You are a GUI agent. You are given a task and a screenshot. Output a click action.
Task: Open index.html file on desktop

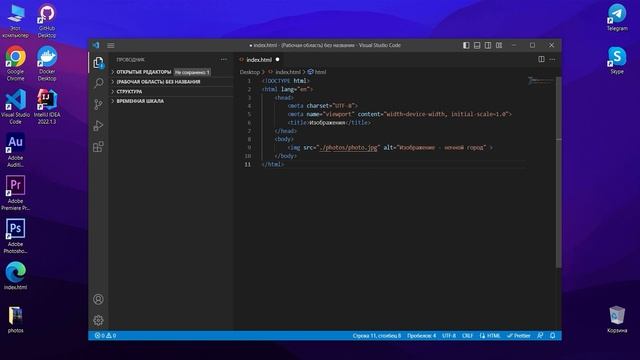[16, 276]
